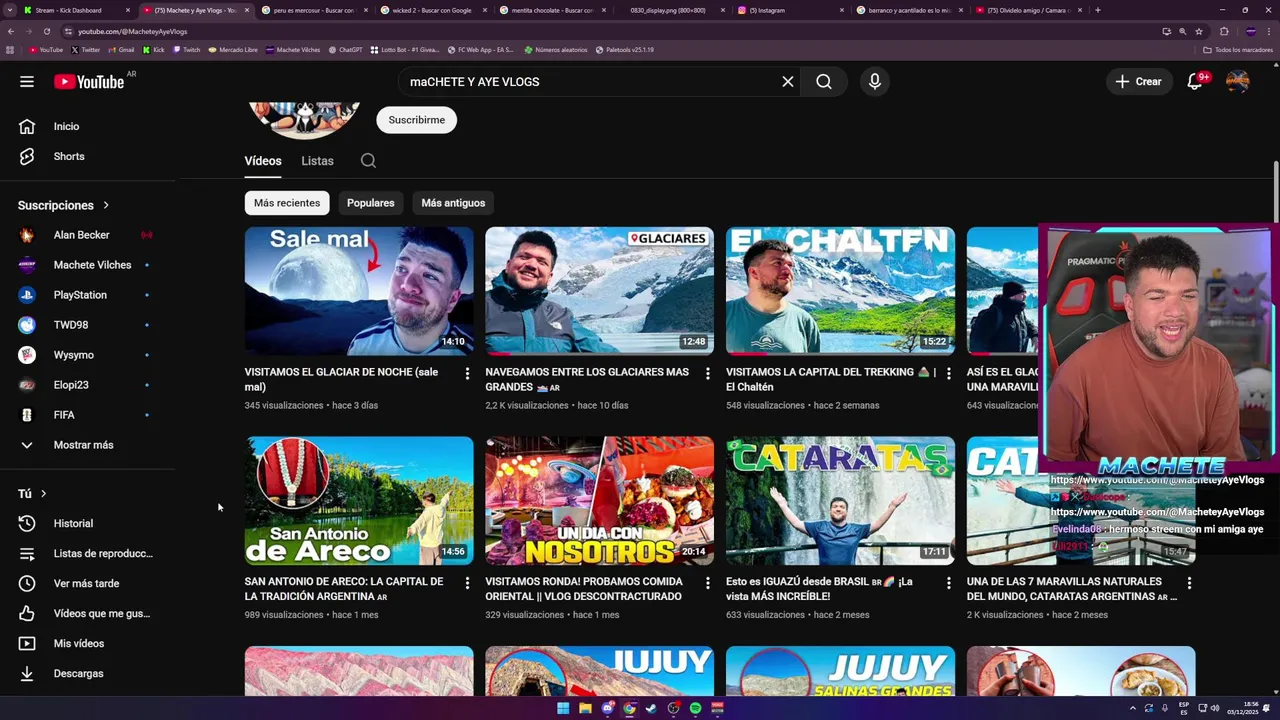
Task: Open San Antonio de Areco thumbnail
Action: 359,501
